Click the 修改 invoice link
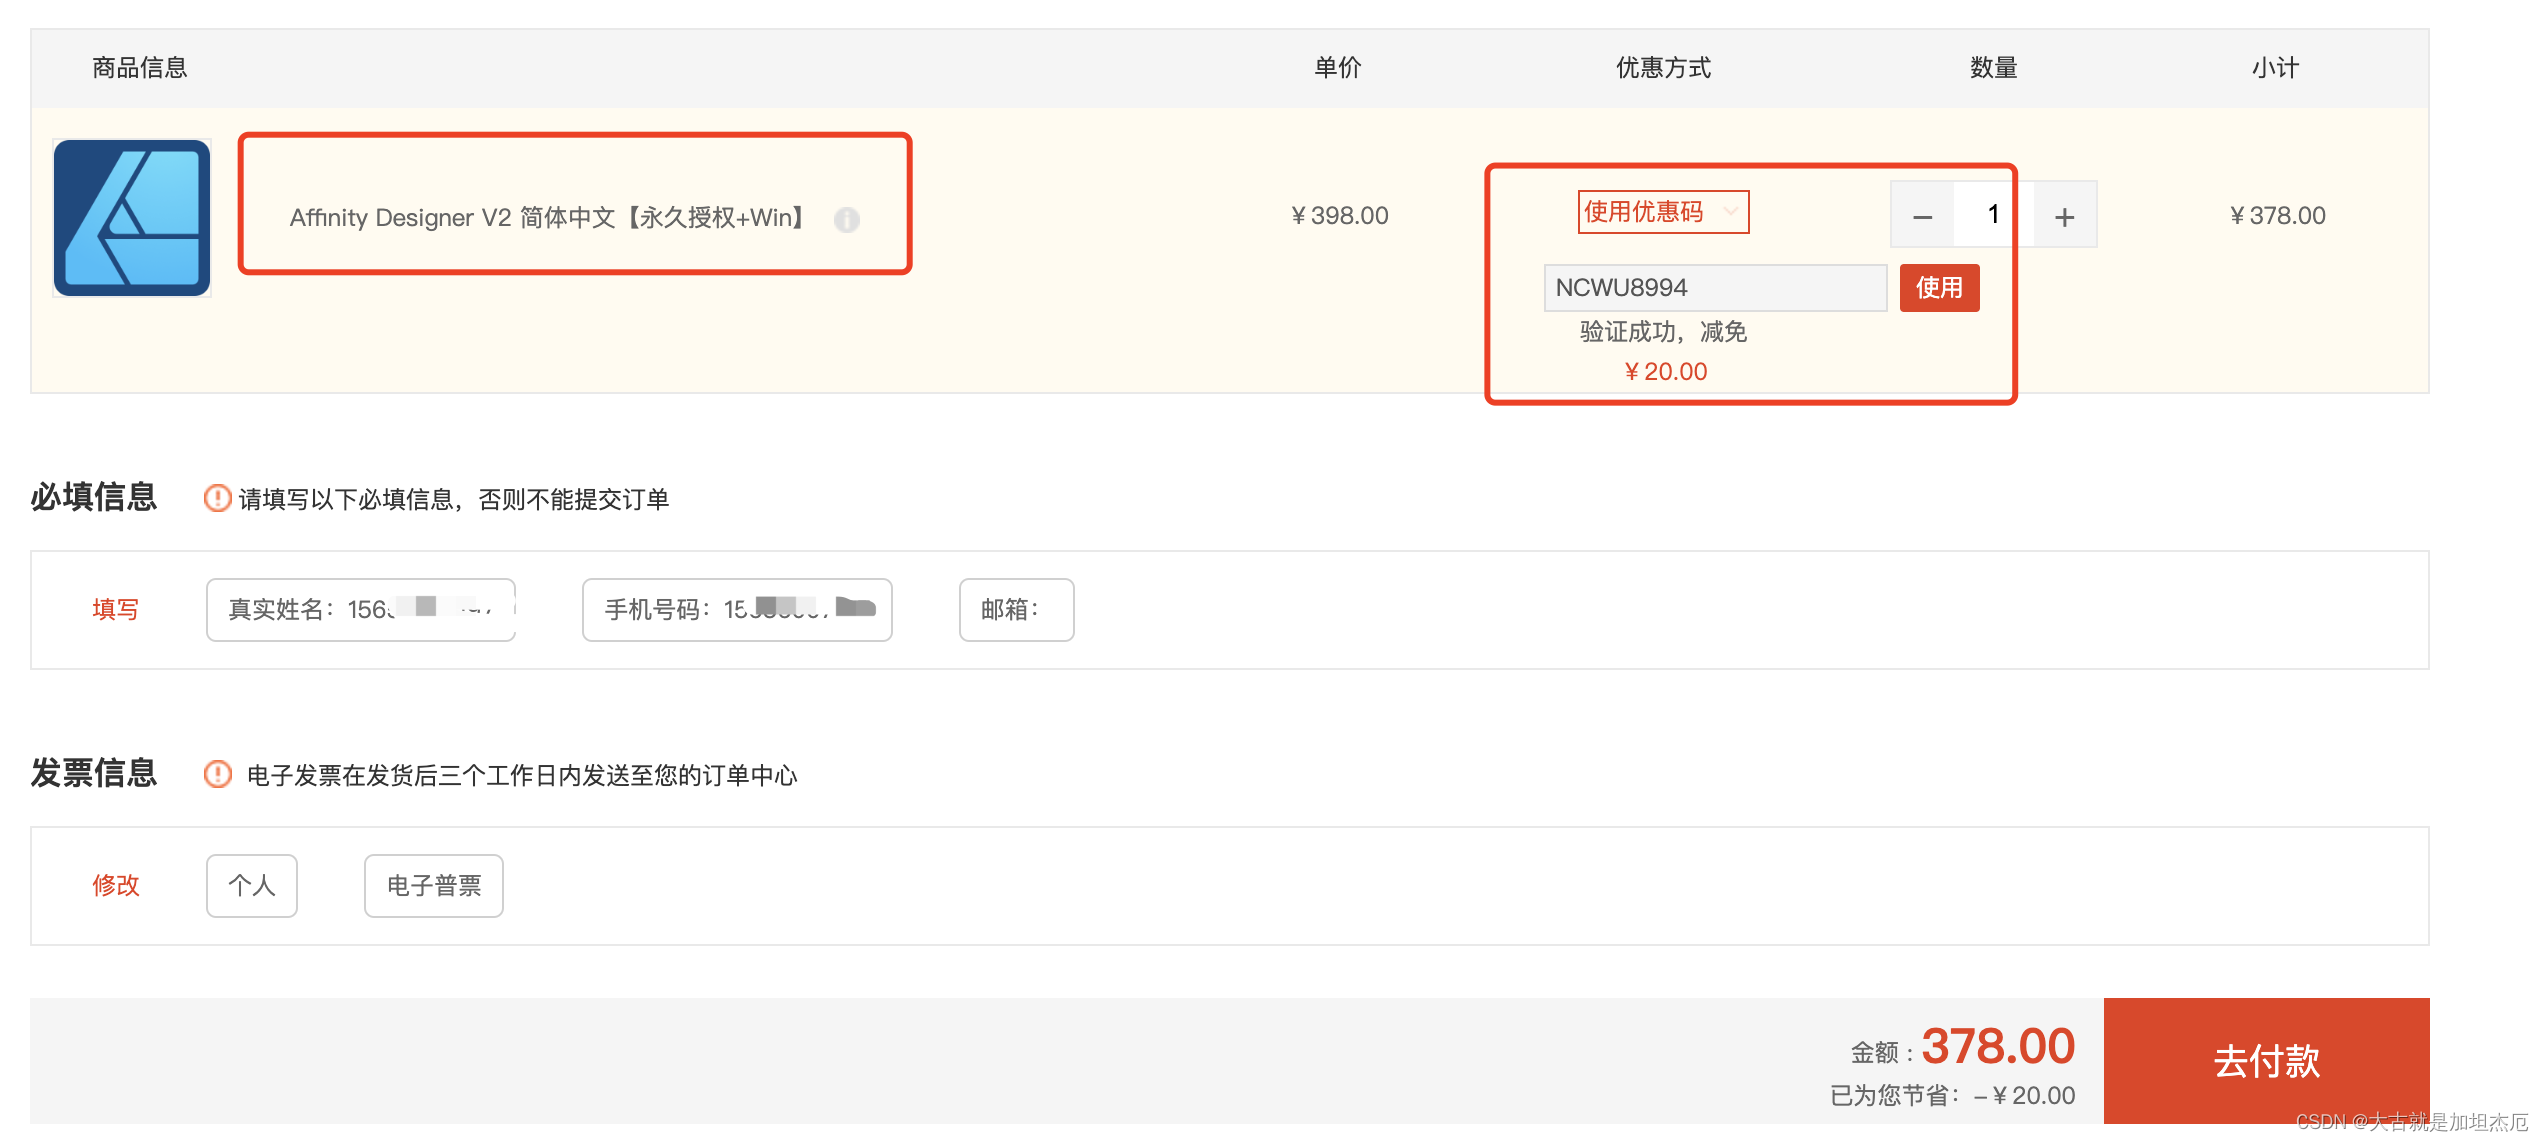 tap(116, 885)
